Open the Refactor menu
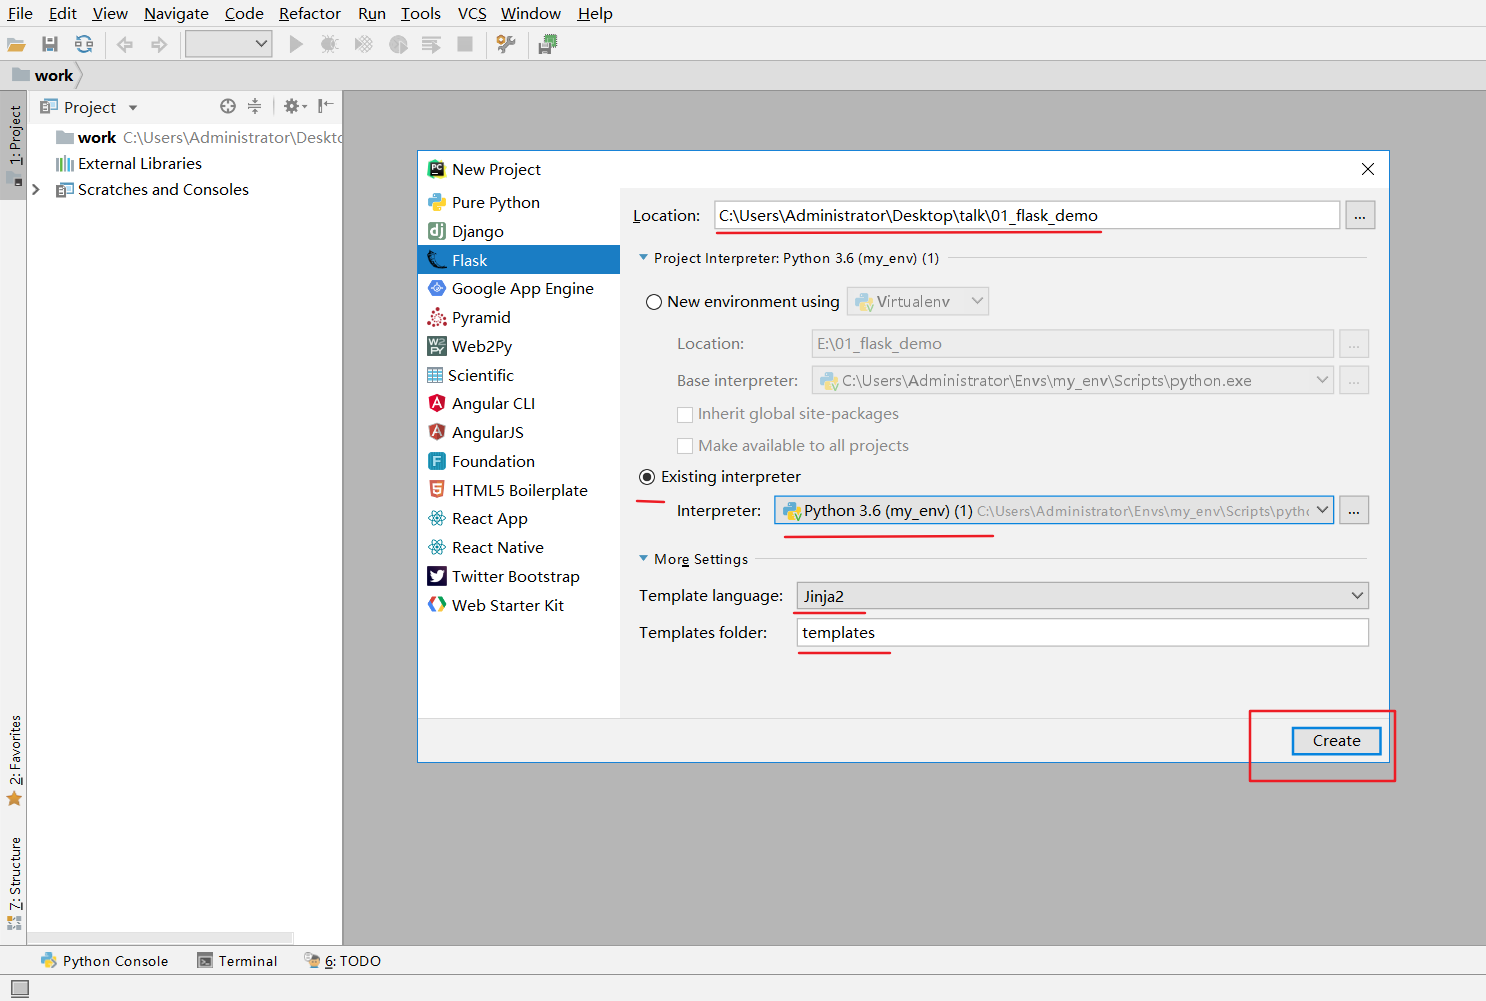Screen dimensions: 1486x1001 [309, 14]
